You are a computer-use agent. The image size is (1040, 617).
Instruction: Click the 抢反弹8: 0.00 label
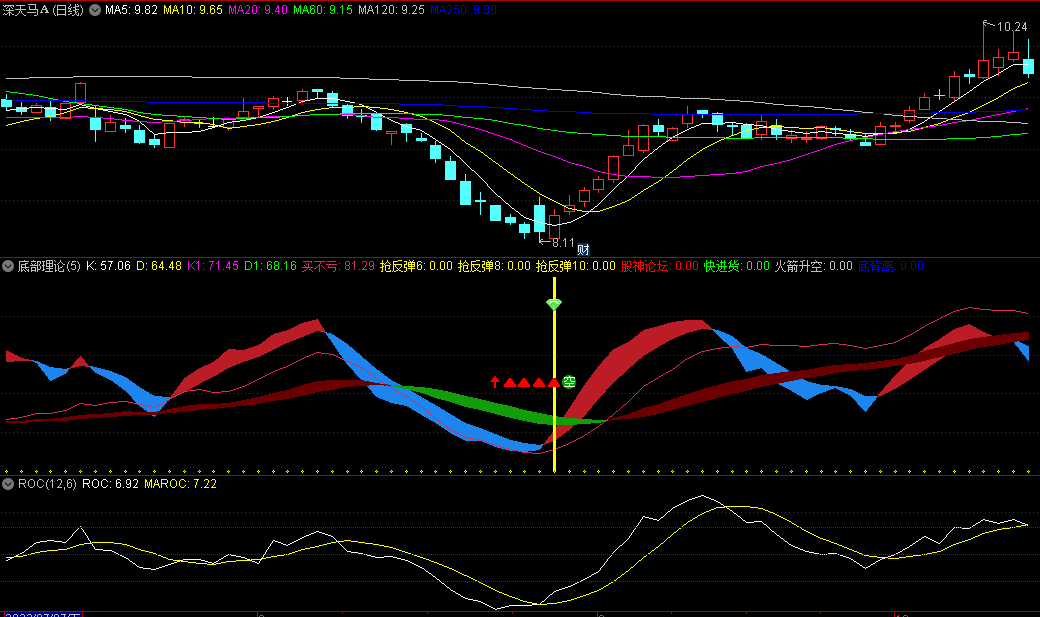[494, 266]
